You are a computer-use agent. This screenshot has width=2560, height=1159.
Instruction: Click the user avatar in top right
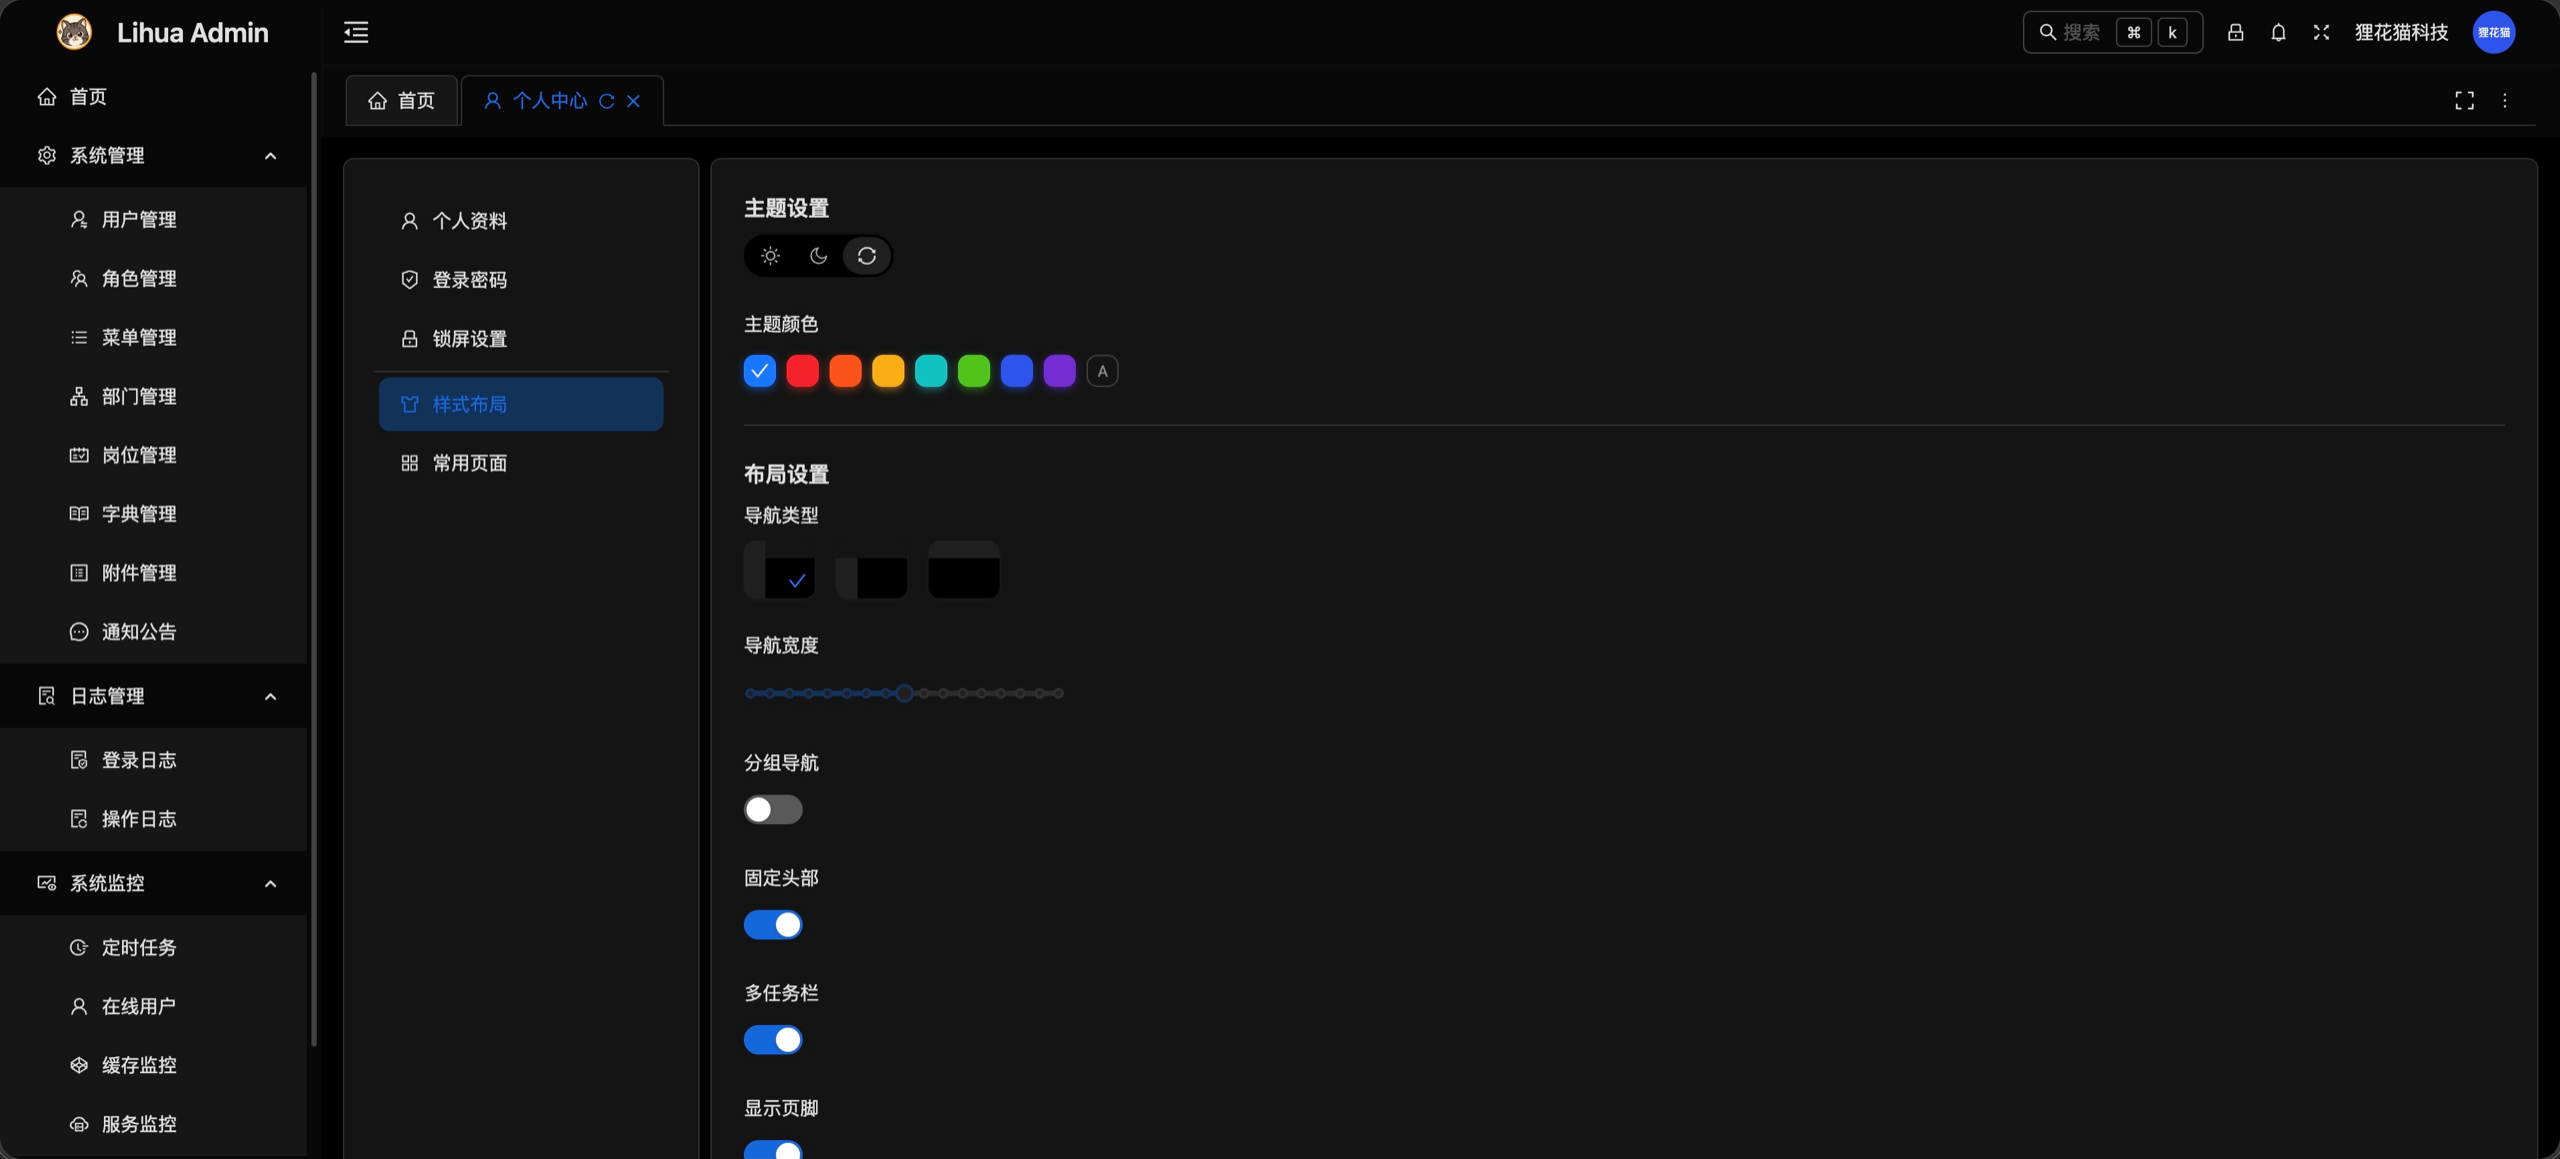2494,32
